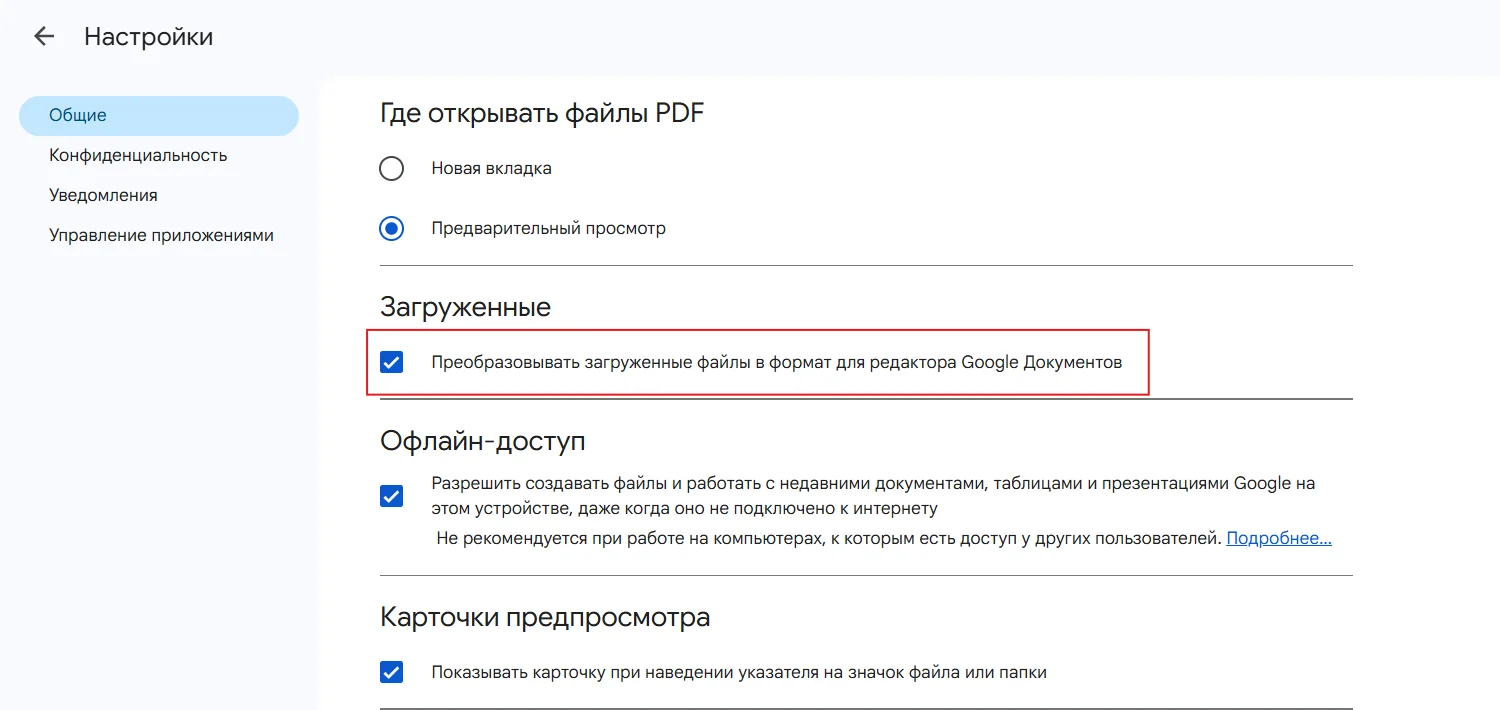
Task: Switch to the Конфиденциальность section
Action: coord(138,155)
